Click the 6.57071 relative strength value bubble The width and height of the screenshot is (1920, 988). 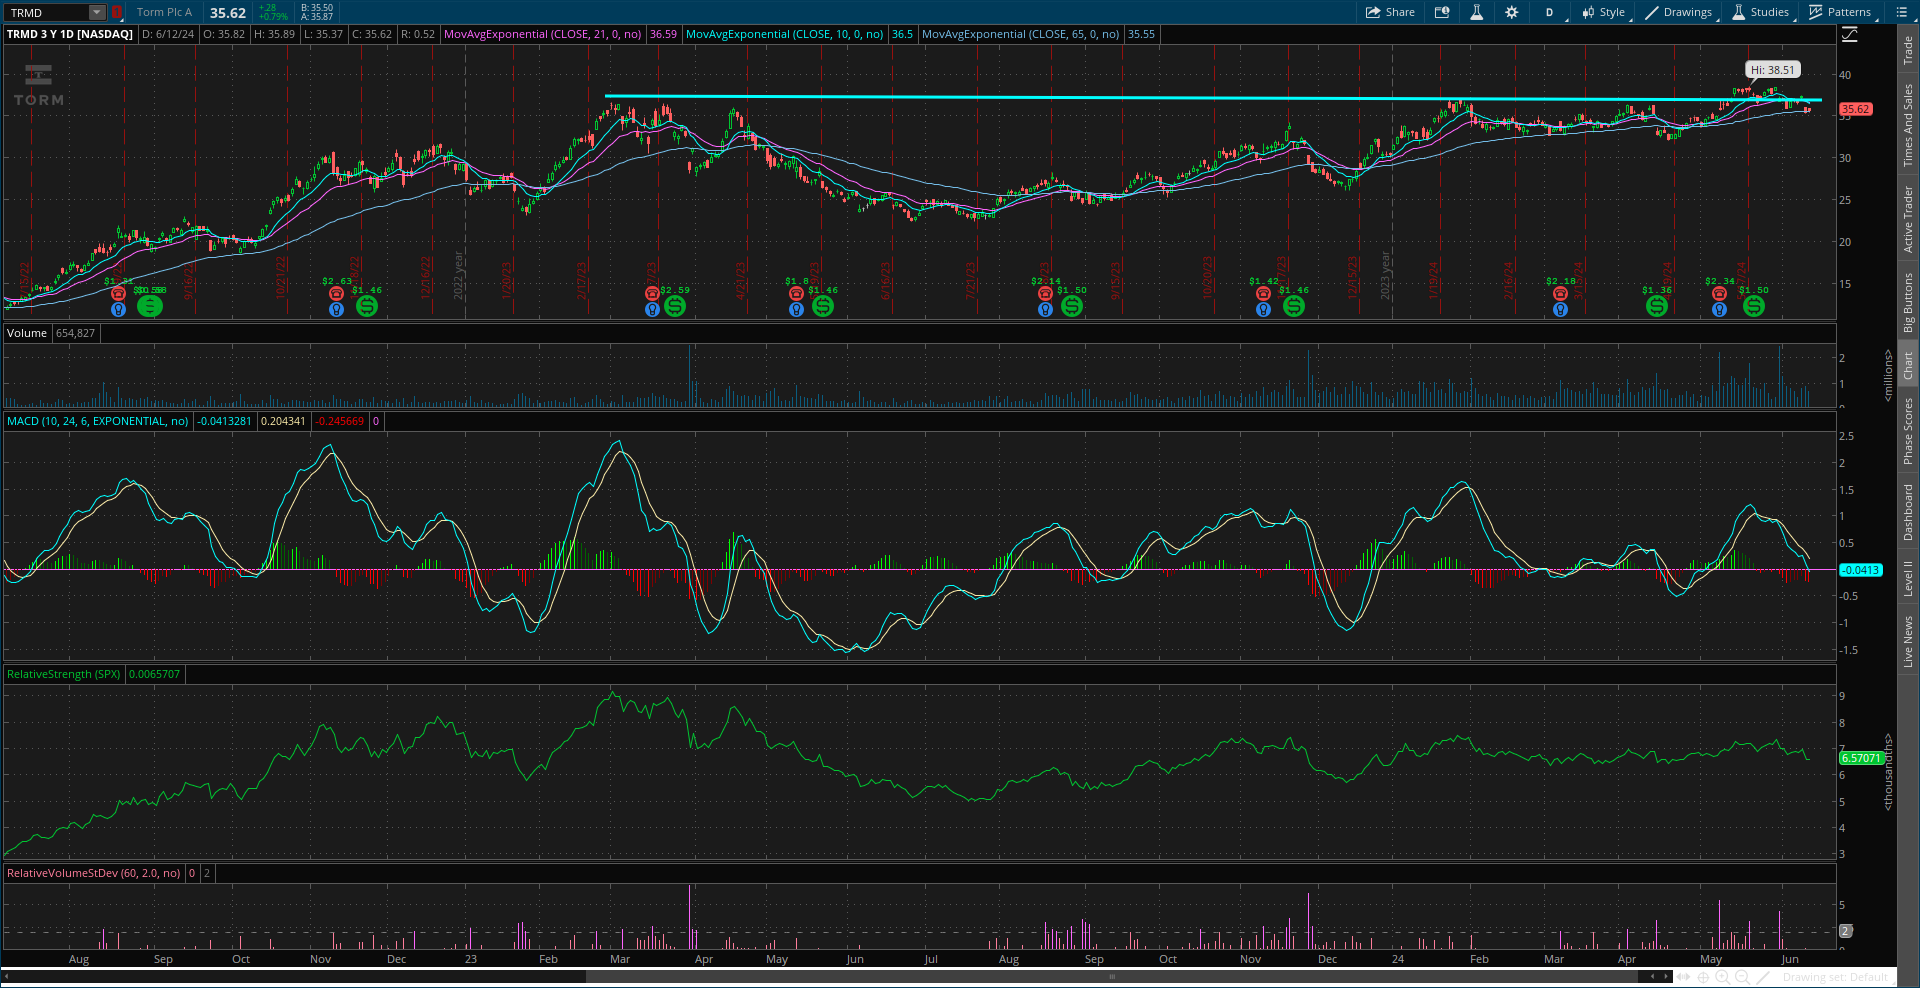(1861, 758)
